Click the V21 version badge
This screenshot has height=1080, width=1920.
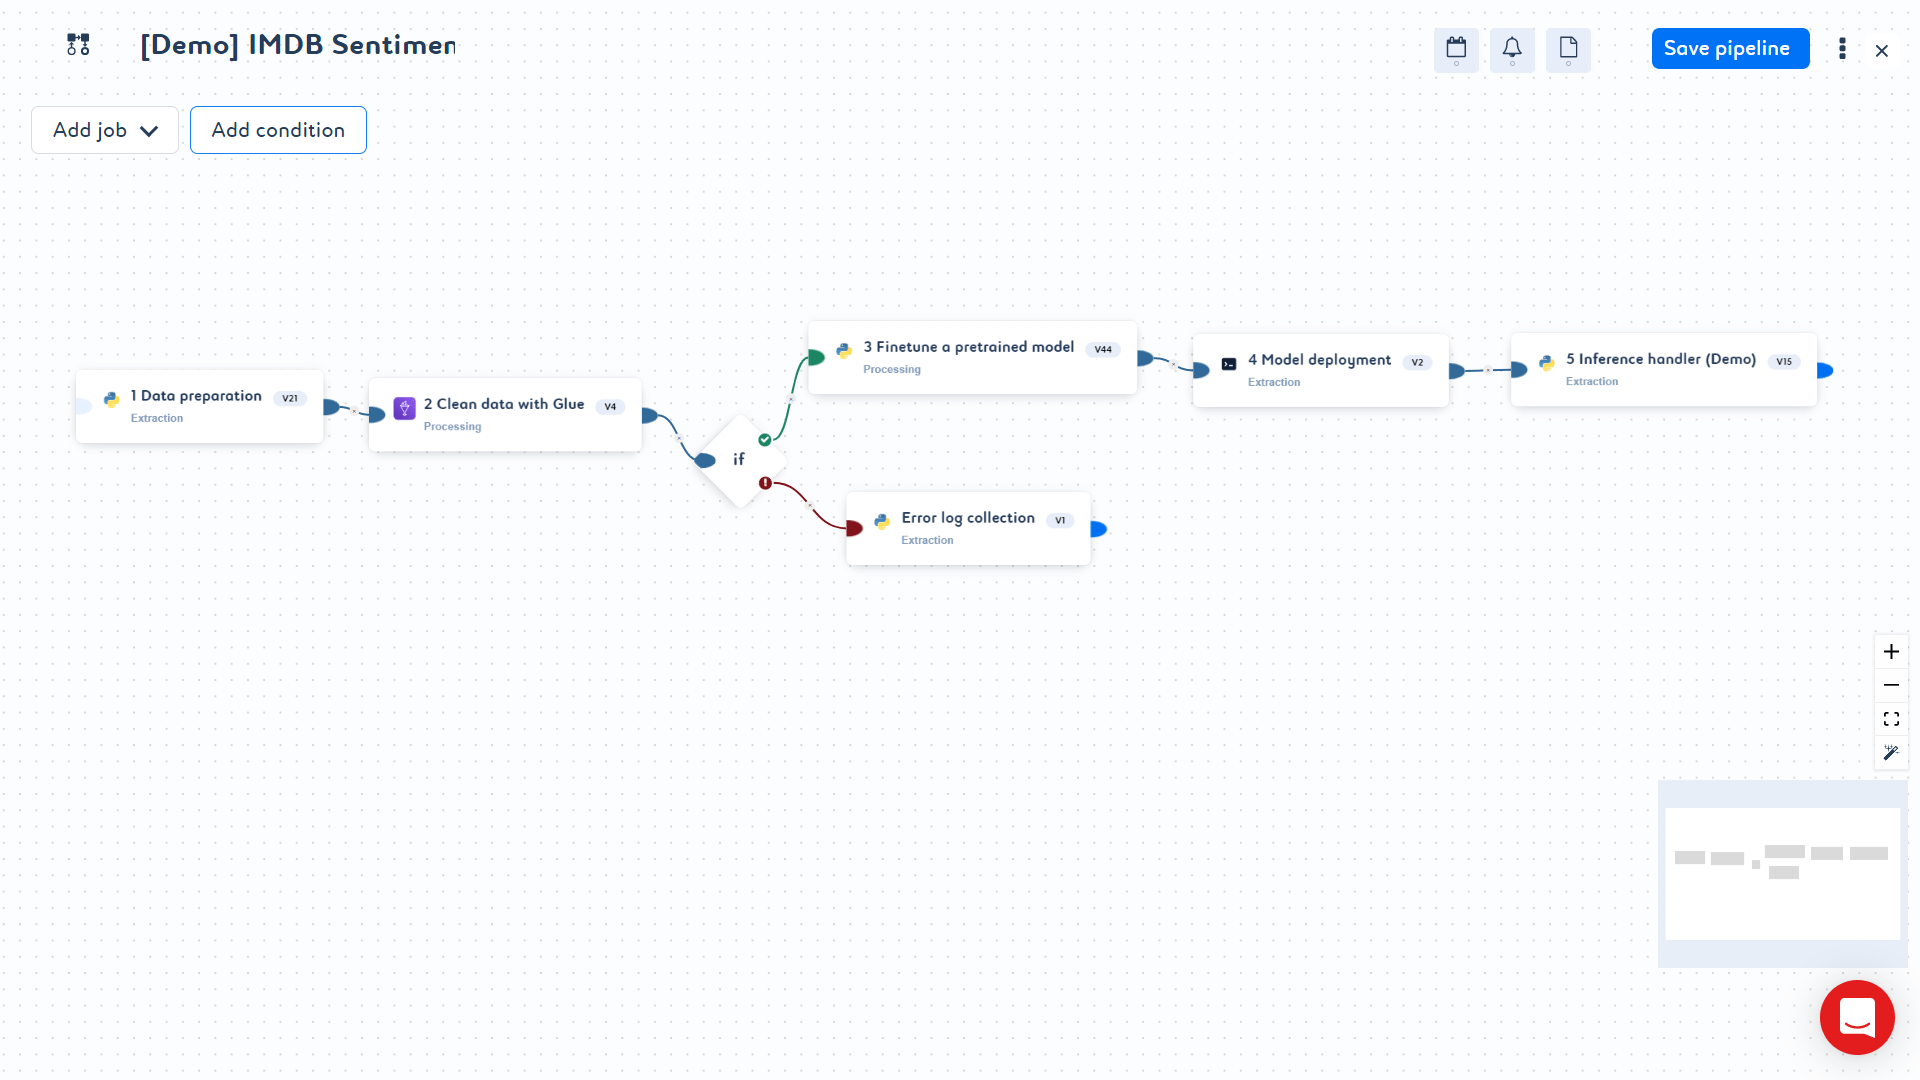click(290, 398)
